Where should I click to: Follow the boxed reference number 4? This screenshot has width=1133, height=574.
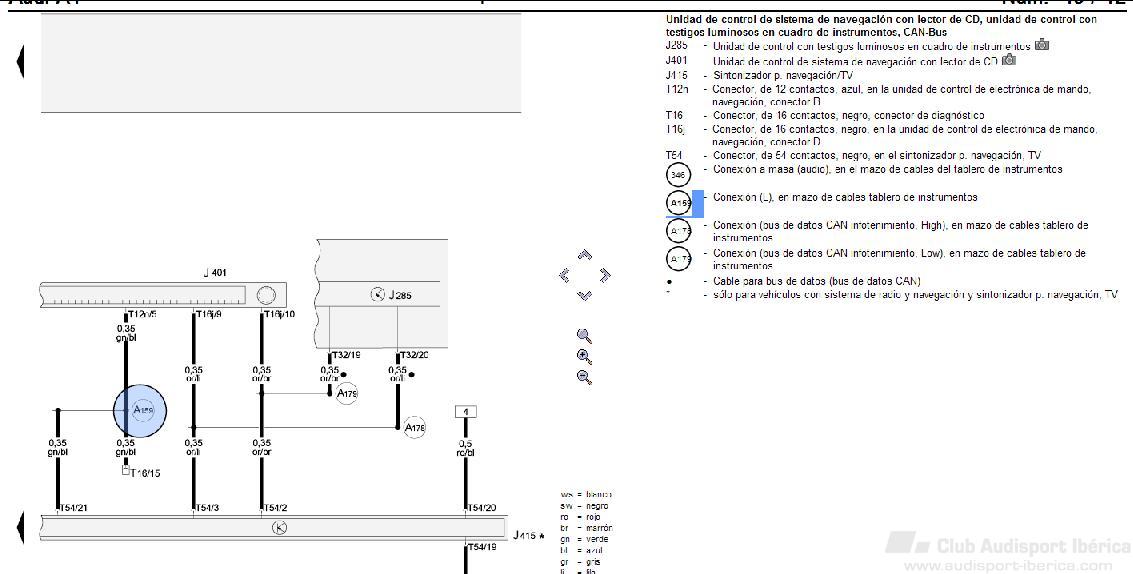point(465,412)
